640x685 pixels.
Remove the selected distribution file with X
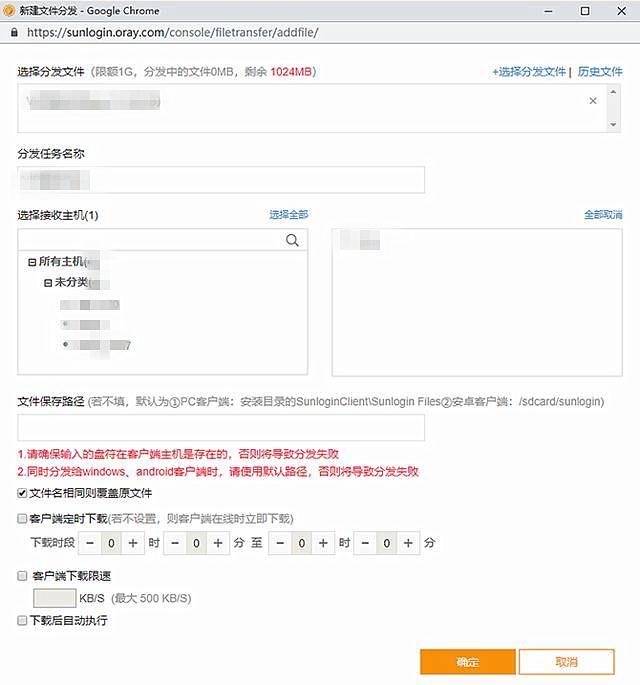pyautogui.click(x=593, y=101)
